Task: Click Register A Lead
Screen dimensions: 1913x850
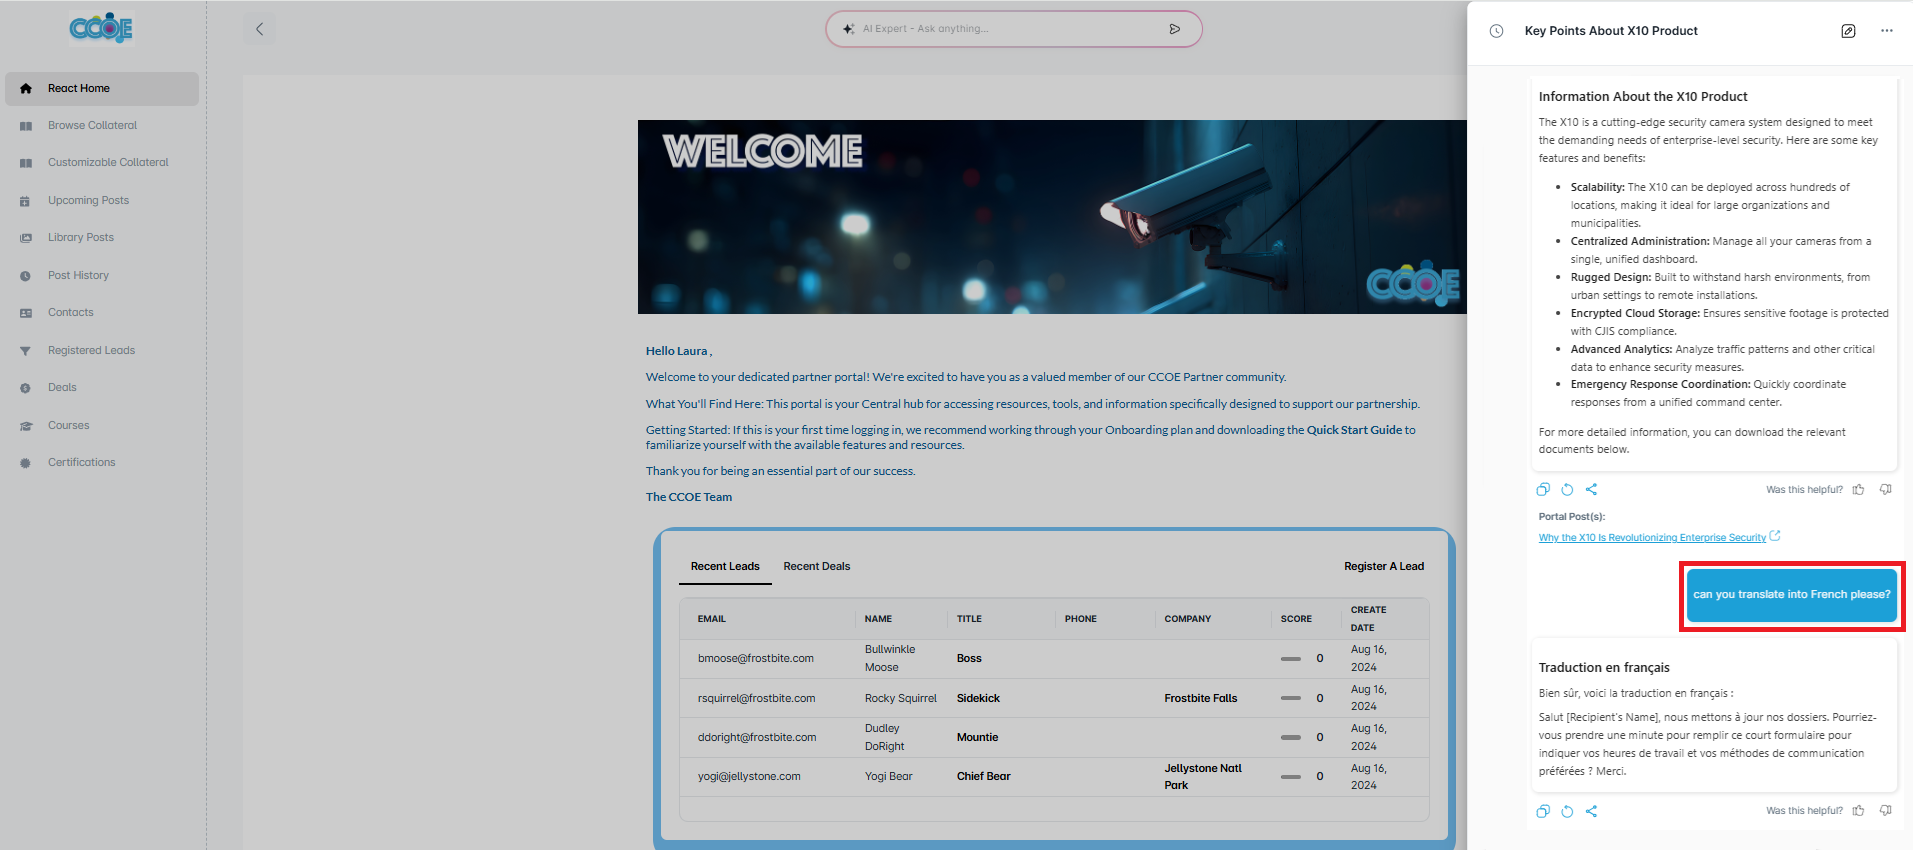Action: [1383, 566]
